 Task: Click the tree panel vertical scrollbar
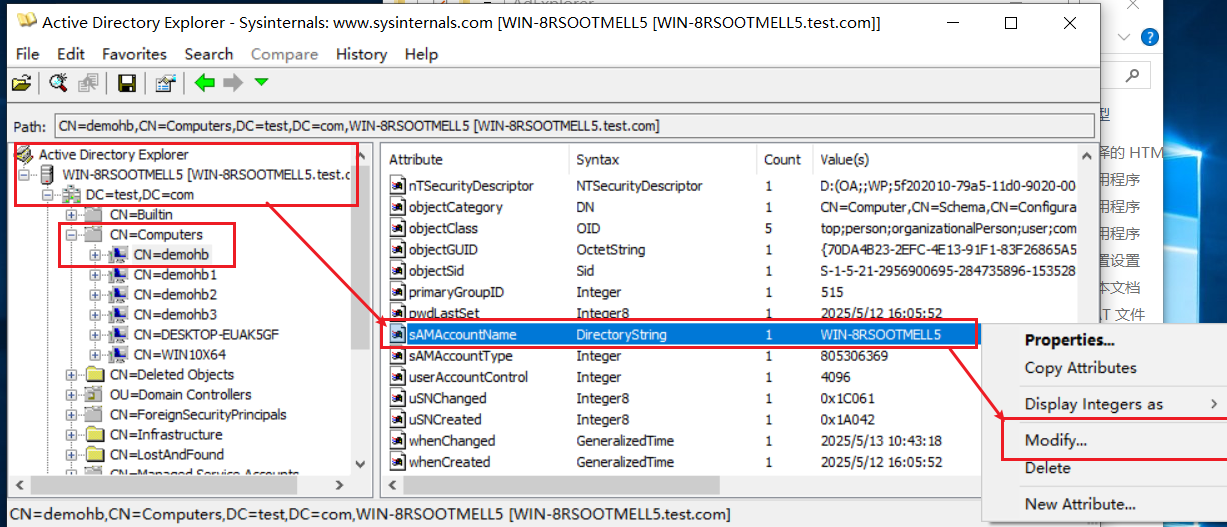click(362, 310)
